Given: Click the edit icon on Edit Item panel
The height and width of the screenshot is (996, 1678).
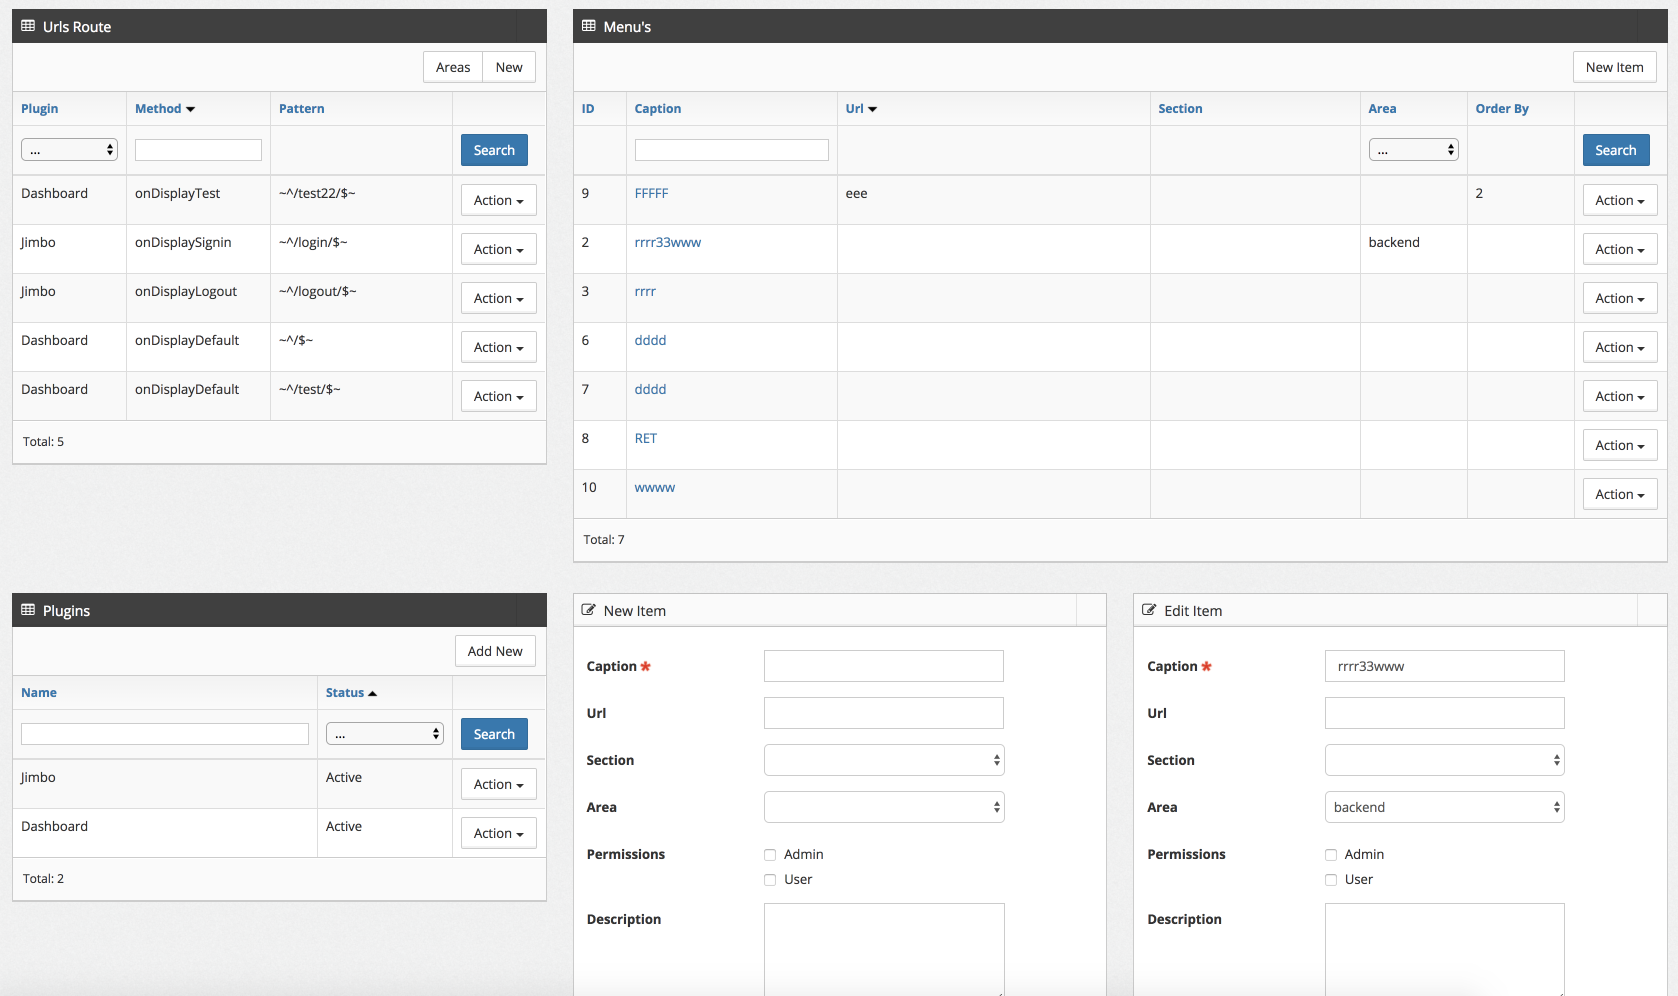Looking at the screenshot, I should click(x=1149, y=610).
